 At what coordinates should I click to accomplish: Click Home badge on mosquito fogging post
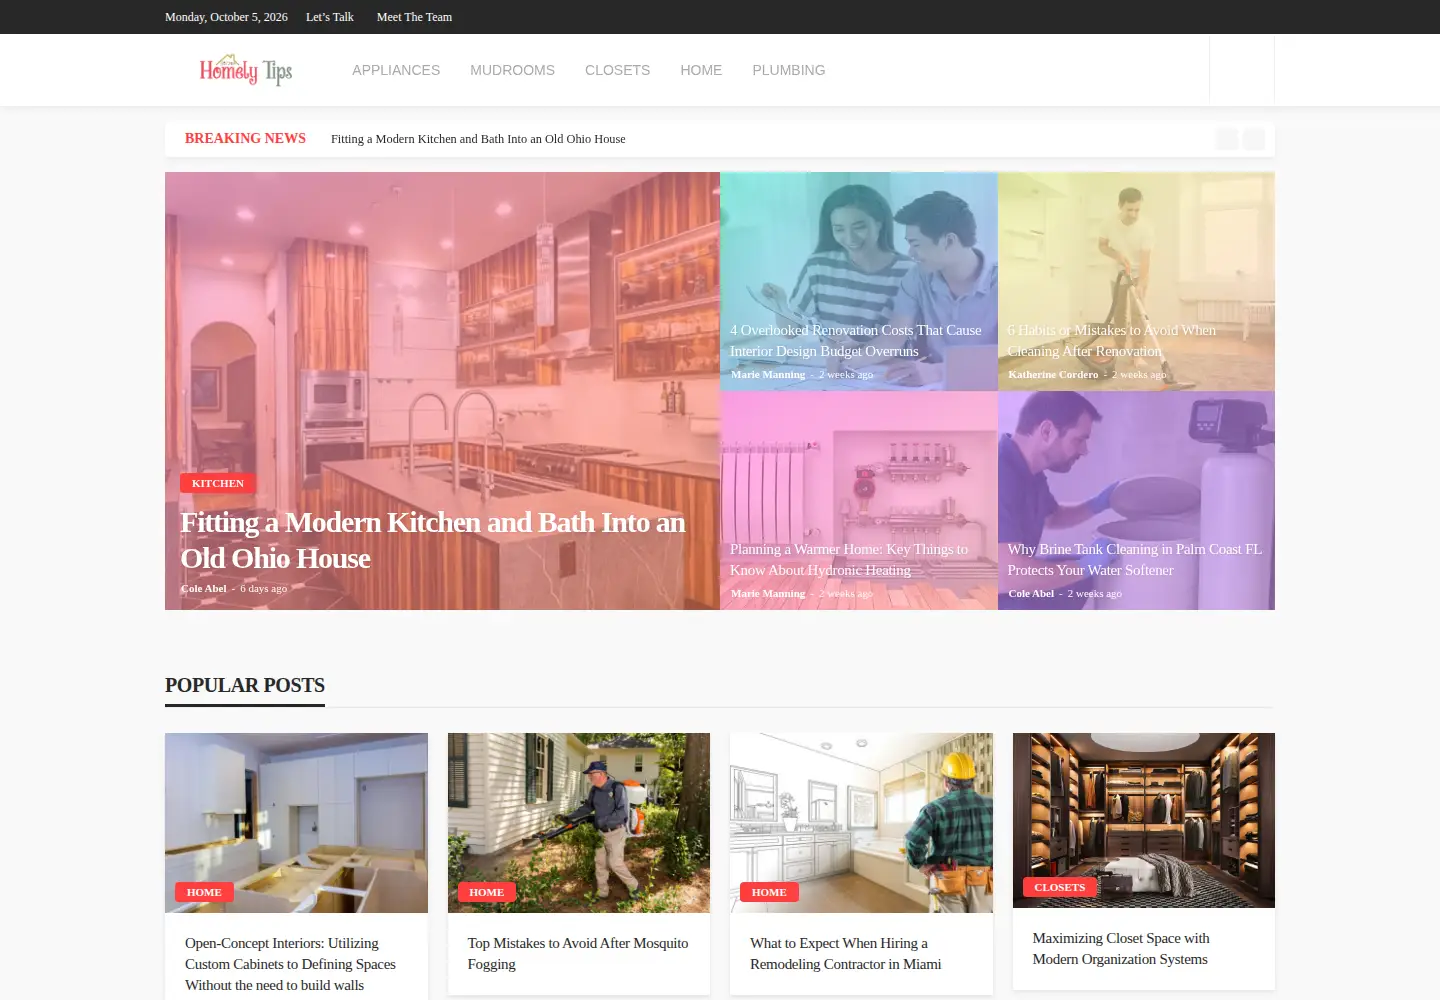pyautogui.click(x=487, y=892)
